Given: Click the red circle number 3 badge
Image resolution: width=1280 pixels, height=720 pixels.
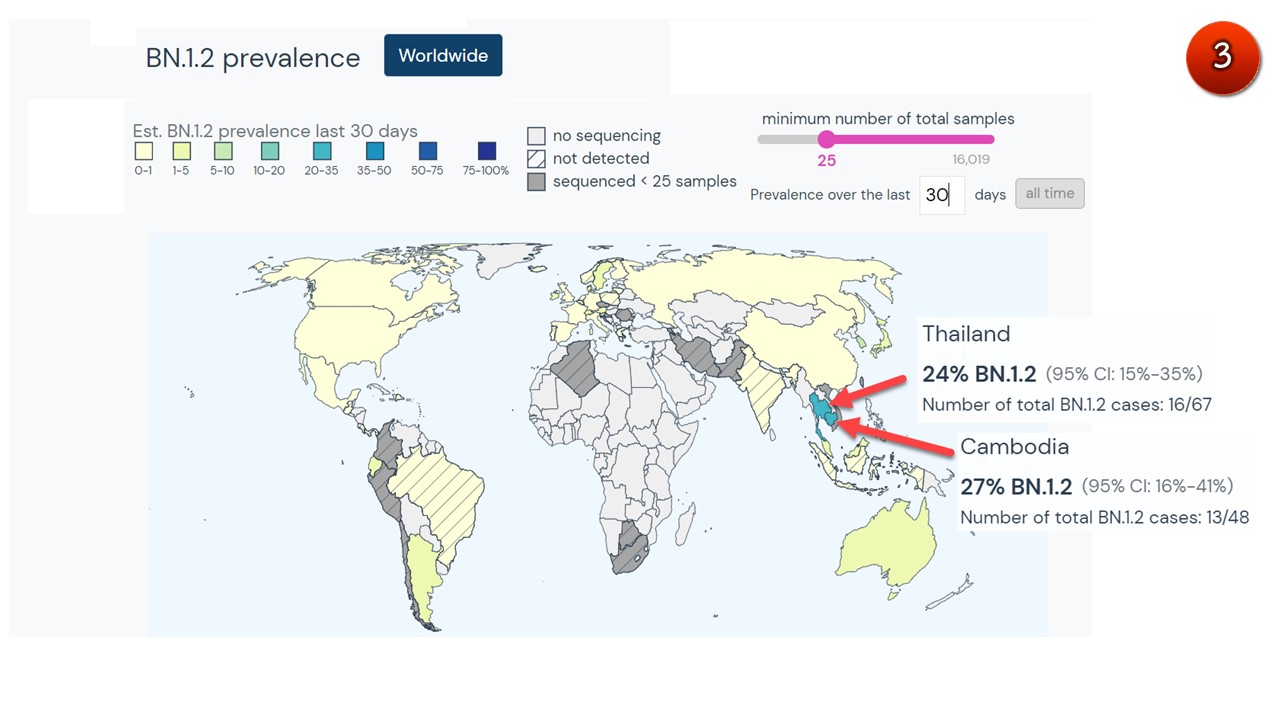Looking at the screenshot, I should (1222, 57).
